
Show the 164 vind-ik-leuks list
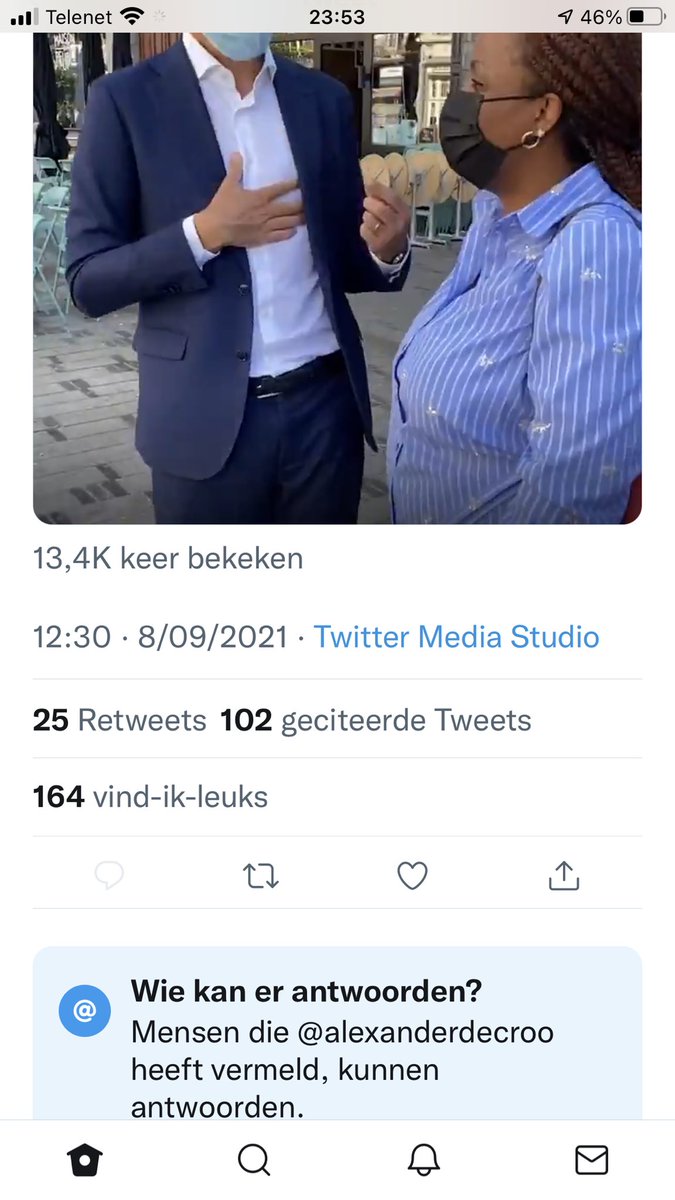(150, 797)
